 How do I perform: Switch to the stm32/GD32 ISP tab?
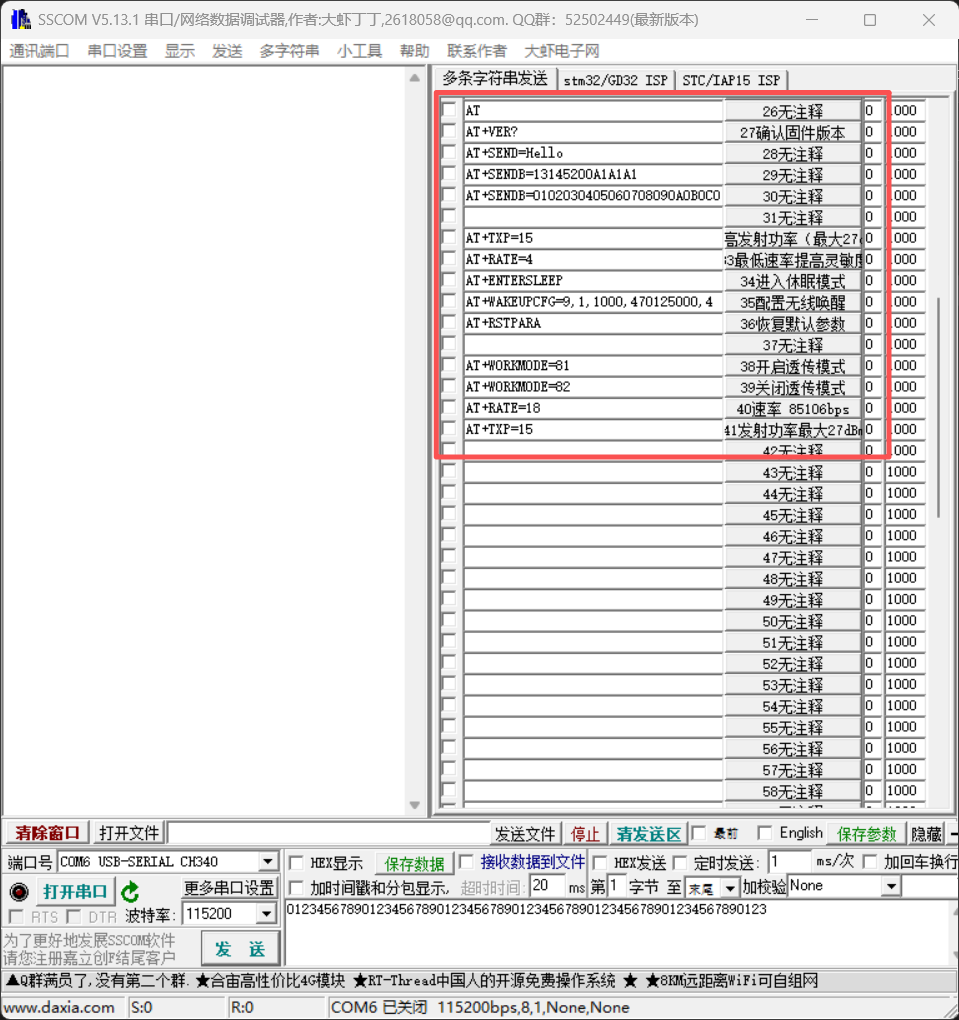(615, 80)
